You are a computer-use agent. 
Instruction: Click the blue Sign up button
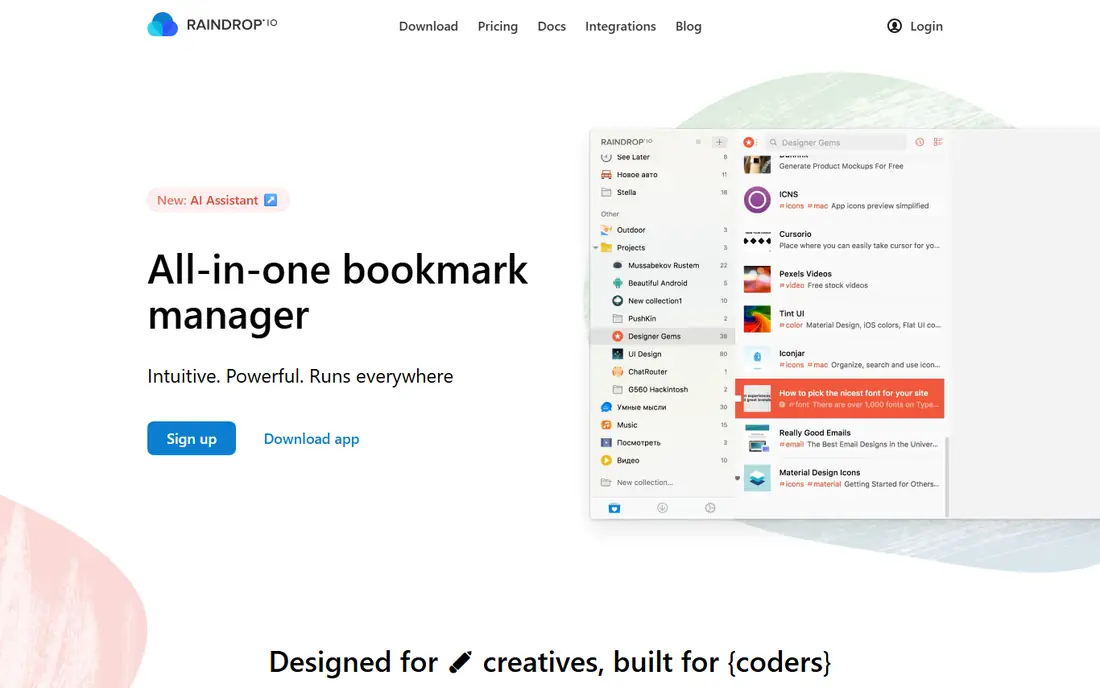(192, 438)
